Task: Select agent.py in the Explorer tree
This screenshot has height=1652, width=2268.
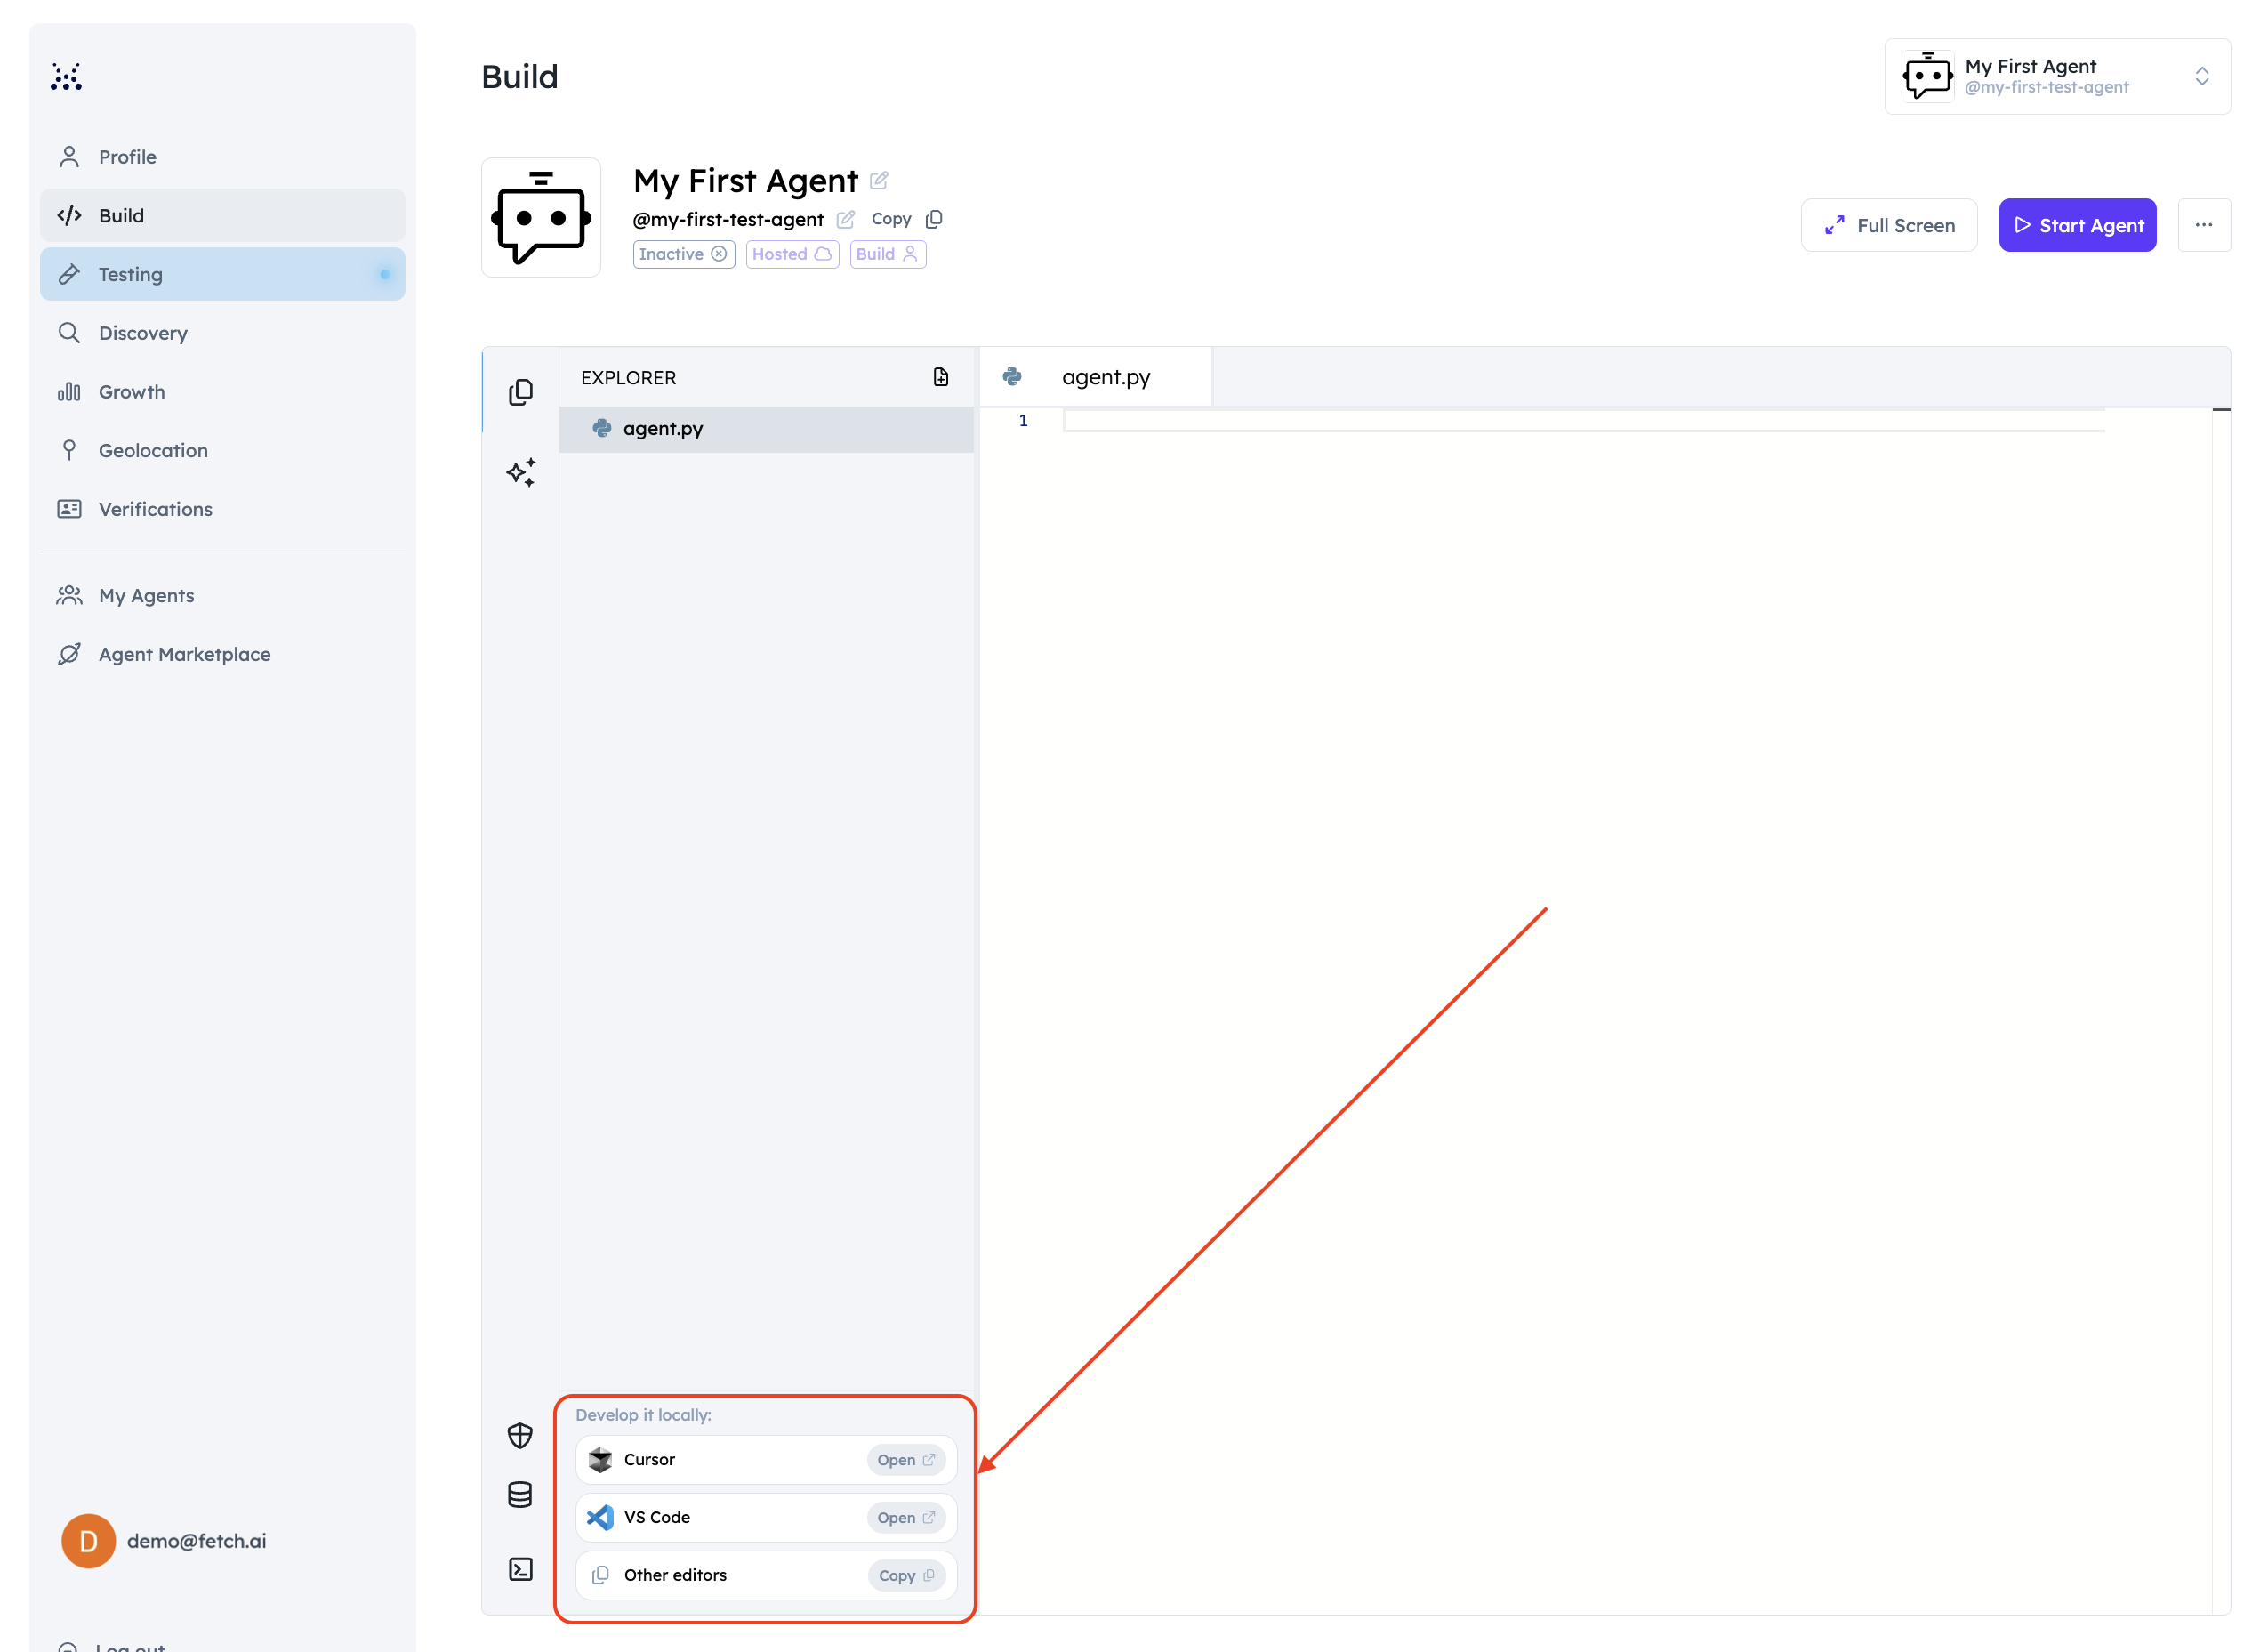Action: coord(766,429)
